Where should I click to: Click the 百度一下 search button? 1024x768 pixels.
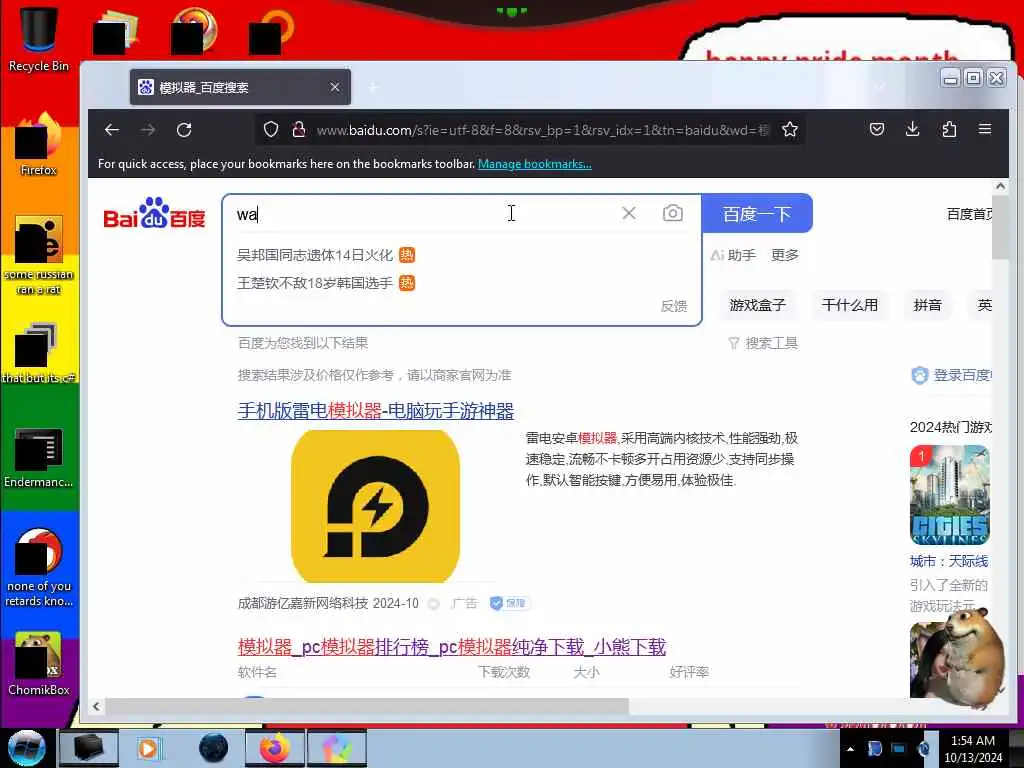[x=757, y=213]
